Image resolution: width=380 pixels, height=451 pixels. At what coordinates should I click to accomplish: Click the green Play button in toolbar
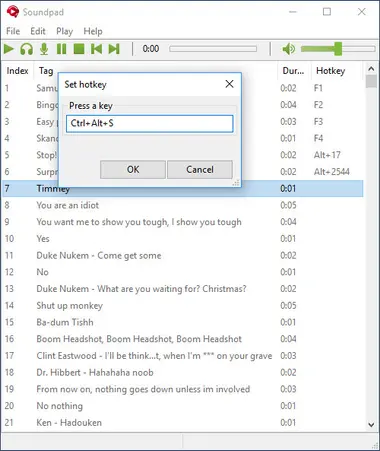point(9,49)
